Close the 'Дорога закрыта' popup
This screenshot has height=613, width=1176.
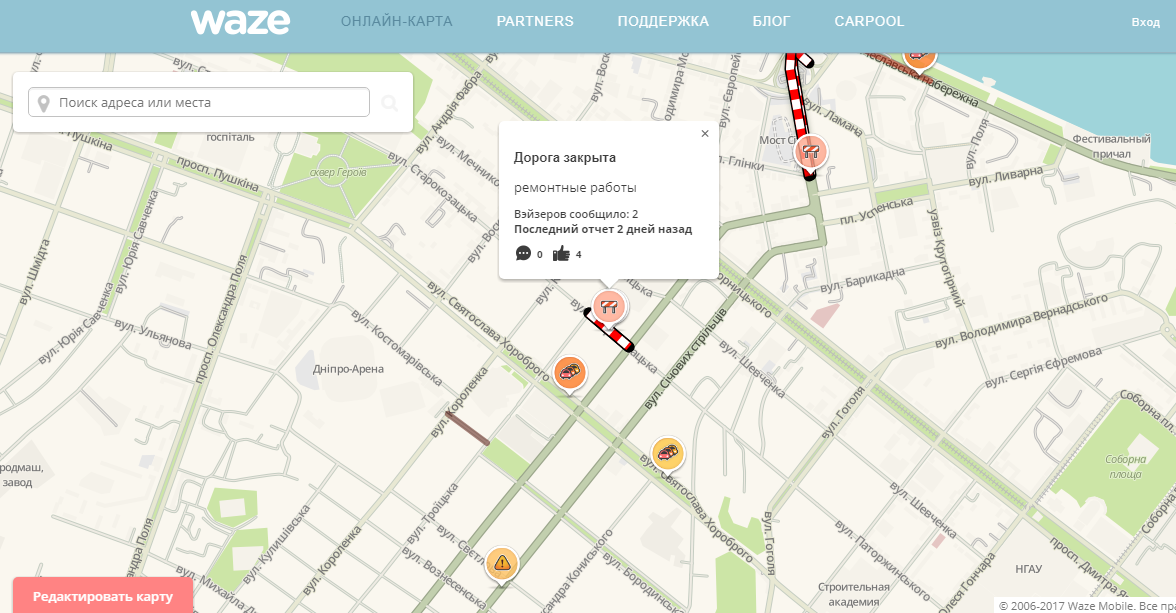pos(705,133)
